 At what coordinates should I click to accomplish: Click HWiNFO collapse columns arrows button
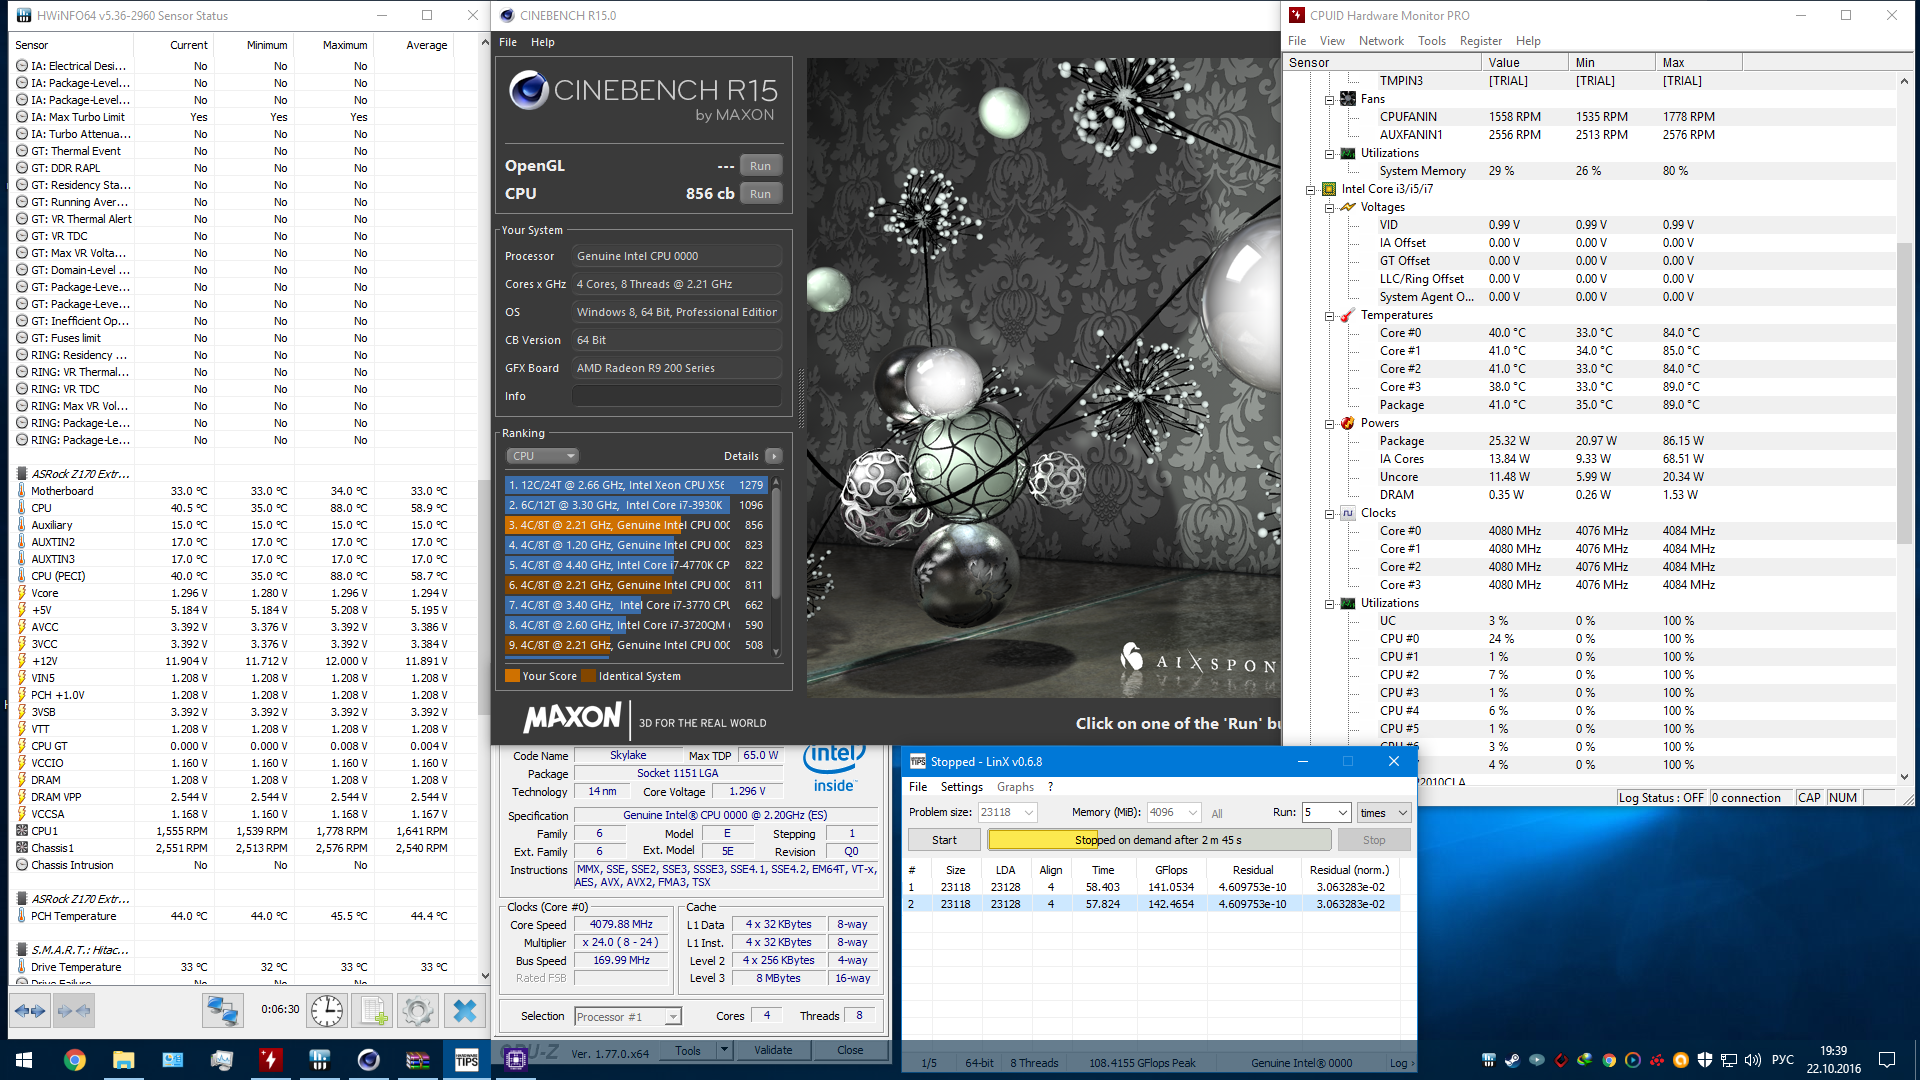click(74, 1011)
